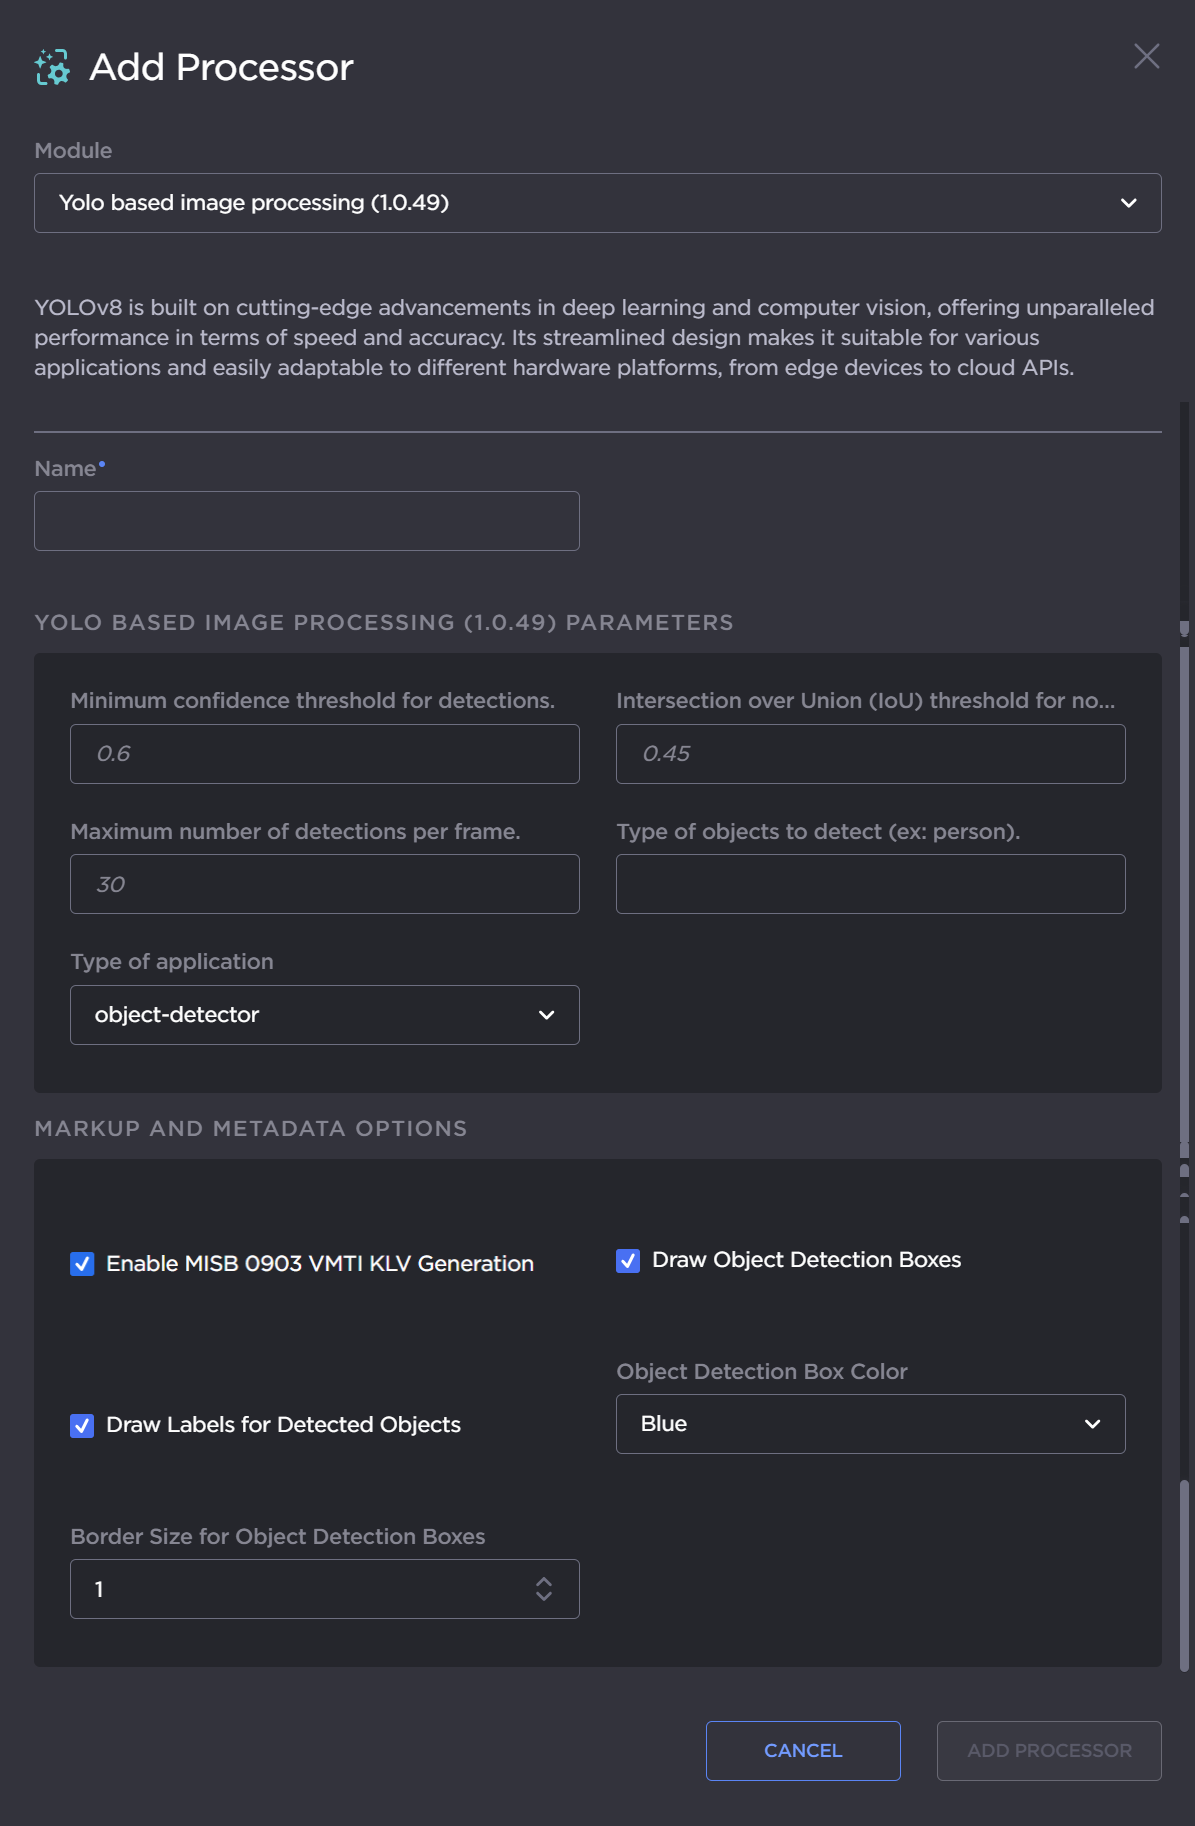This screenshot has height=1826, width=1195.
Task: Click the Border Size number field
Action: click(x=300, y=1589)
